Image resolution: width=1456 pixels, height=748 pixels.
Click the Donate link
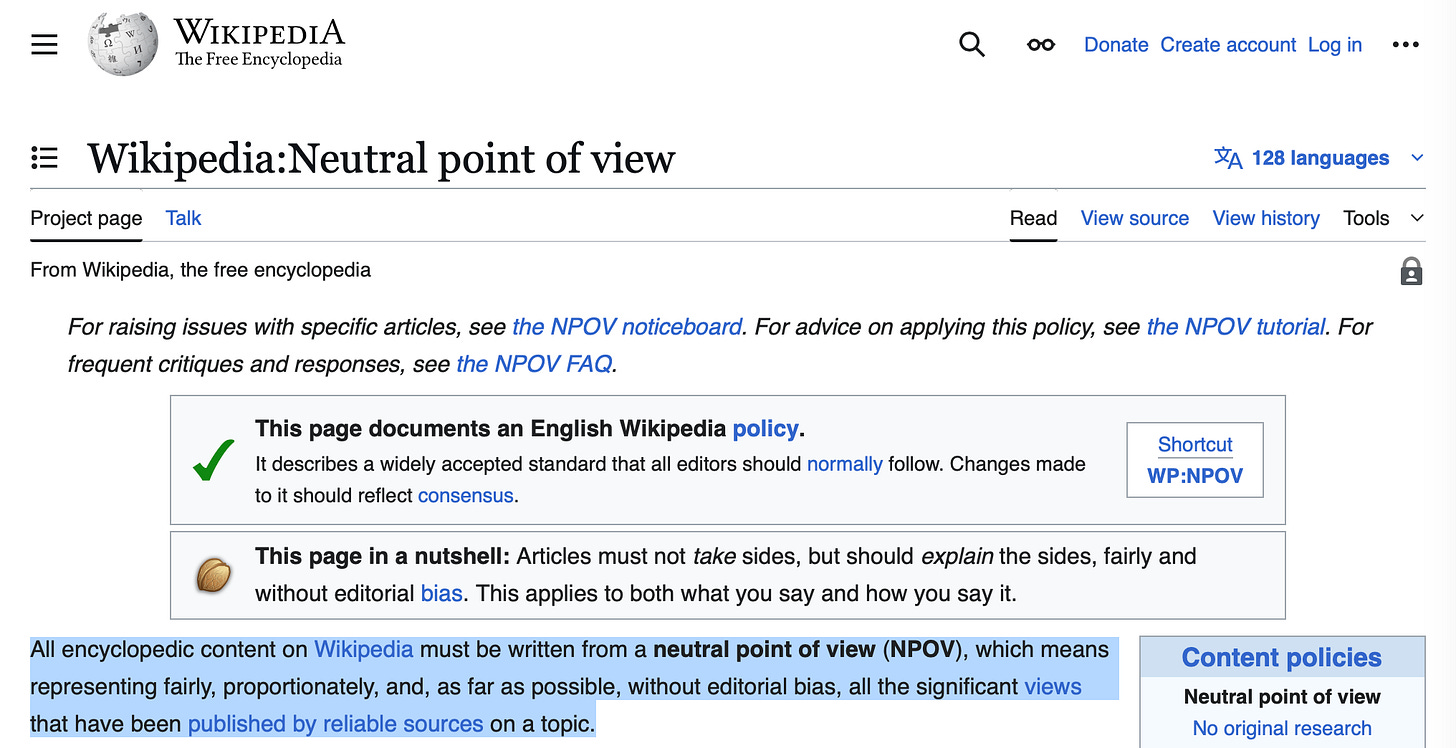click(x=1116, y=45)
